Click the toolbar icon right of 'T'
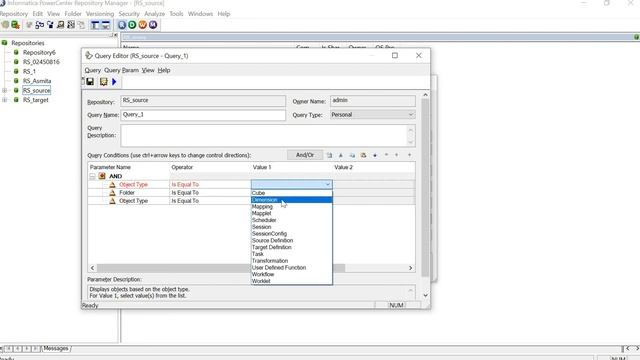The width and height of the screenshot is (640, 360). point(105,25)
